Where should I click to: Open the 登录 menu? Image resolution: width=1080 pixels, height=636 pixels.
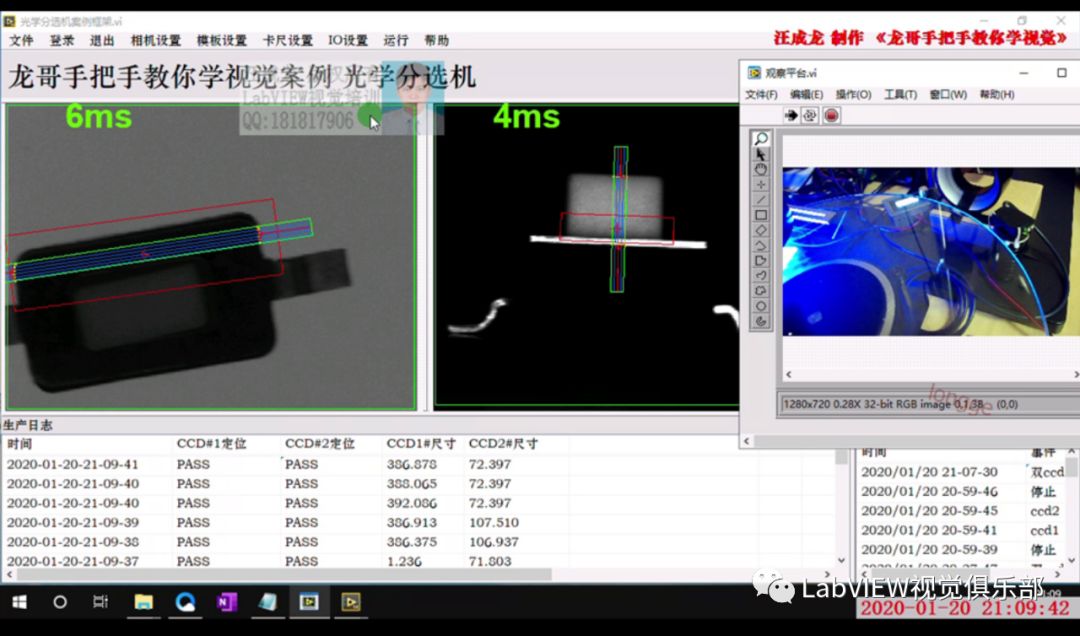point(61,41)
